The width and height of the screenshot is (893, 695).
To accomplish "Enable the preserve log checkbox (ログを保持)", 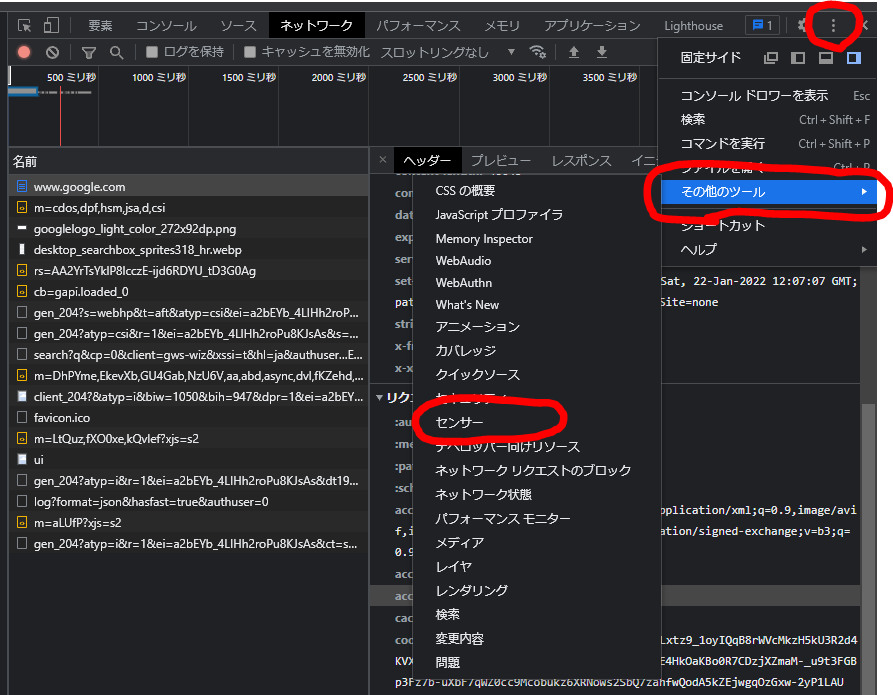I will [151, 52].
